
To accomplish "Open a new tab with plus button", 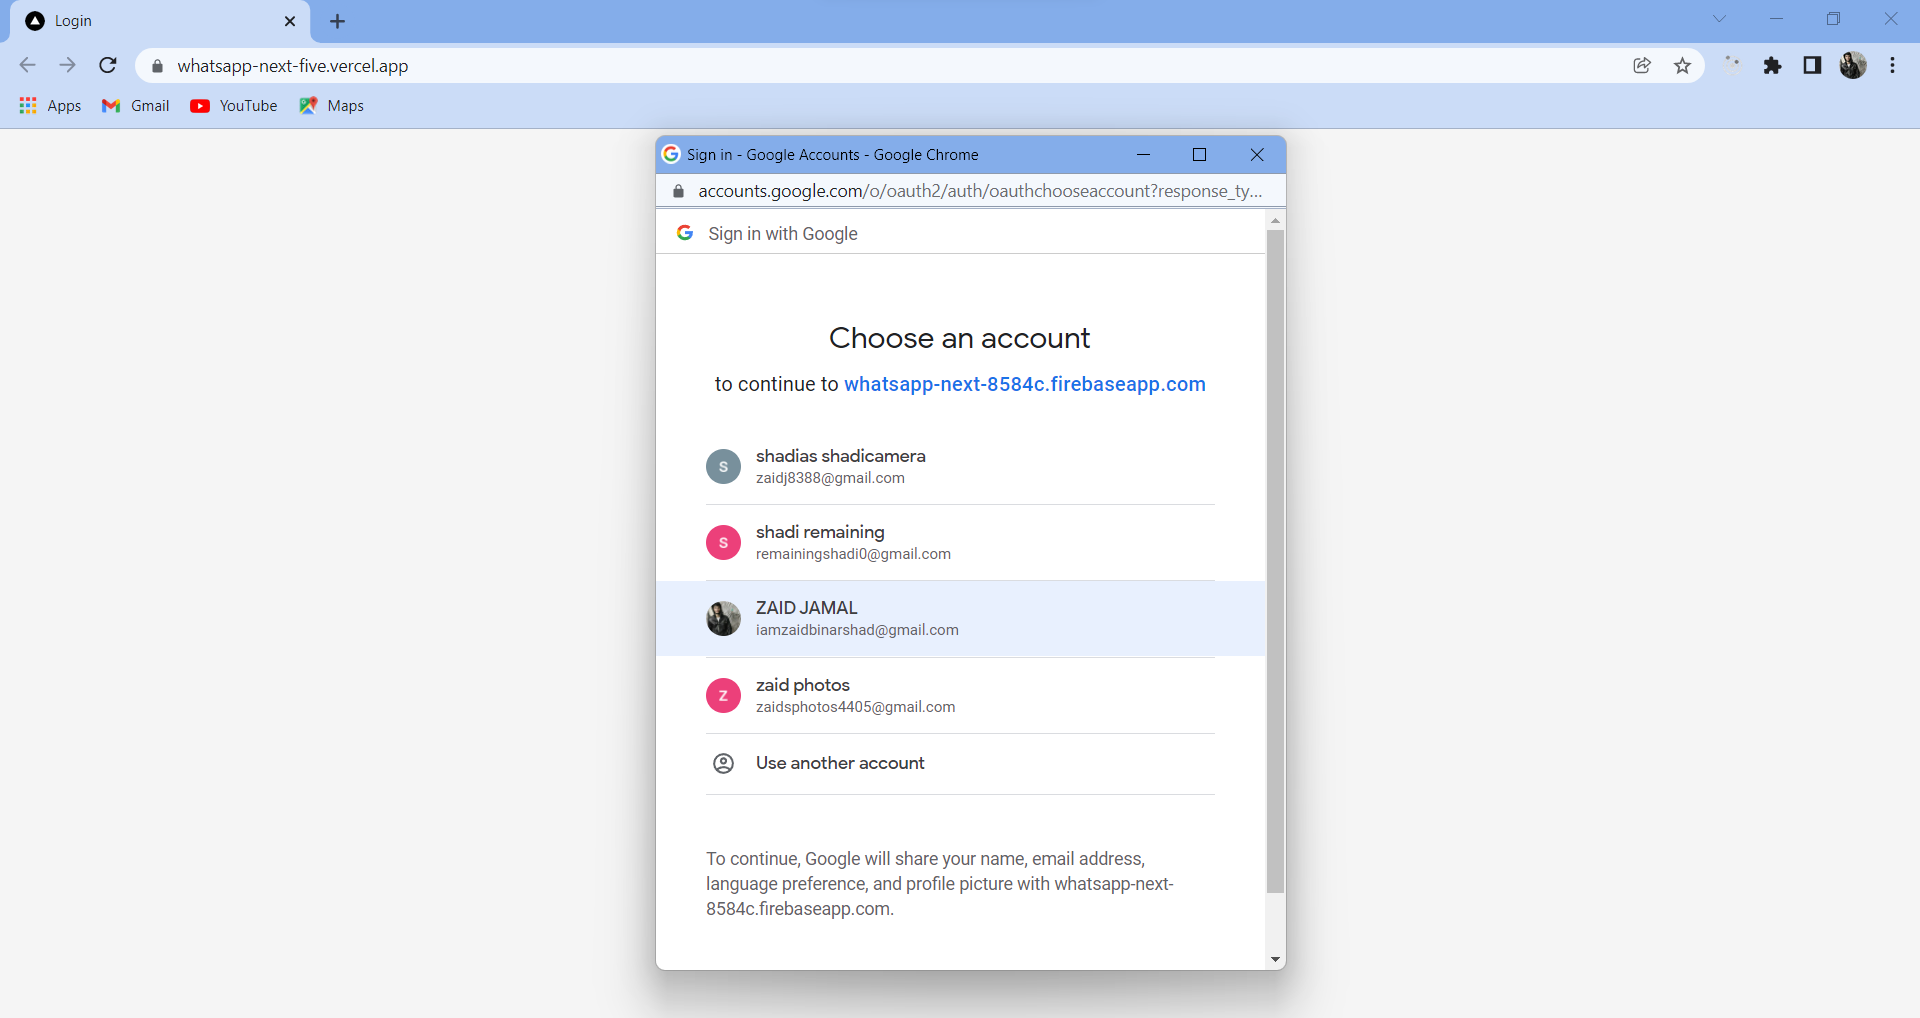I will (338, 21).
